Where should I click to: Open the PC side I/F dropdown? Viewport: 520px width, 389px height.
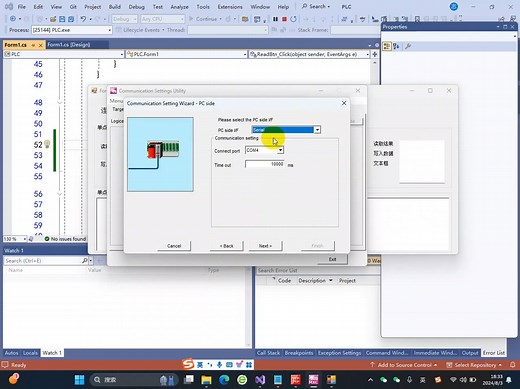pyautogui.click(x=317, y=130)
